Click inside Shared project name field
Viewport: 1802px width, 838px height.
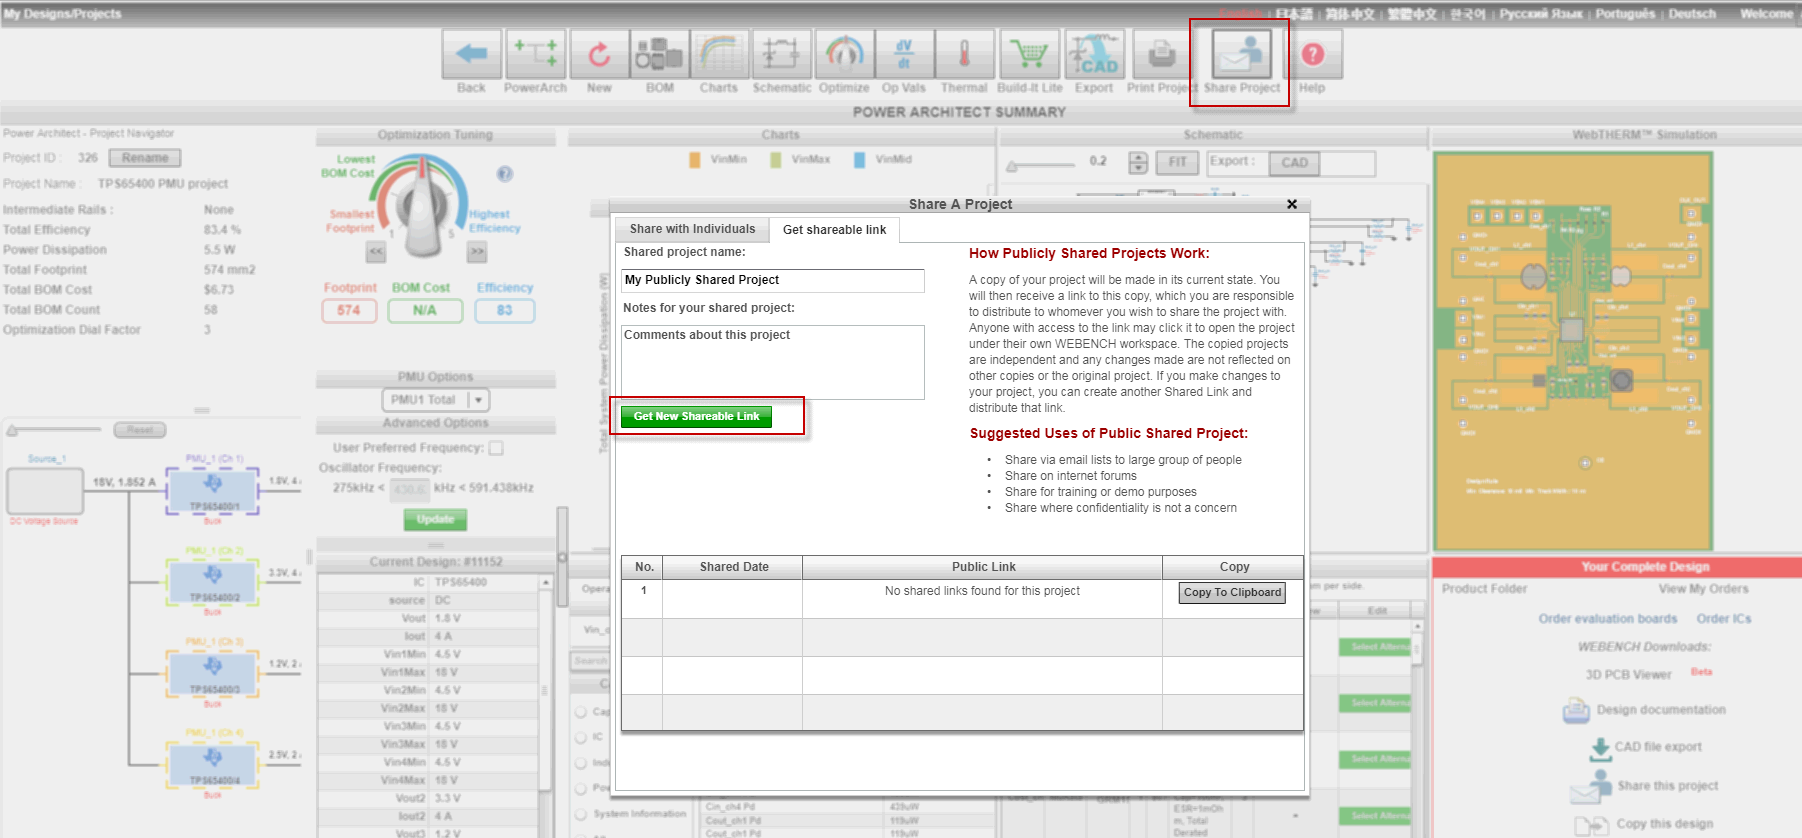(x=772, y=280)
